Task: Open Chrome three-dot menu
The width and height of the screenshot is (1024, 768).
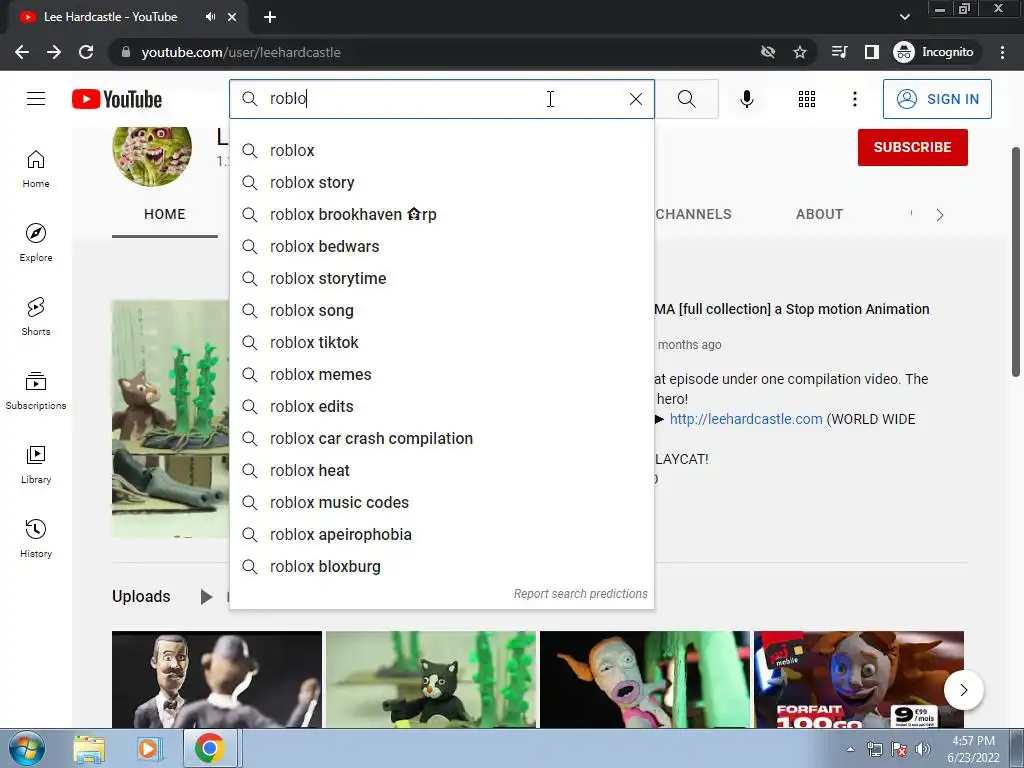Action: [x=1002, y=52]
